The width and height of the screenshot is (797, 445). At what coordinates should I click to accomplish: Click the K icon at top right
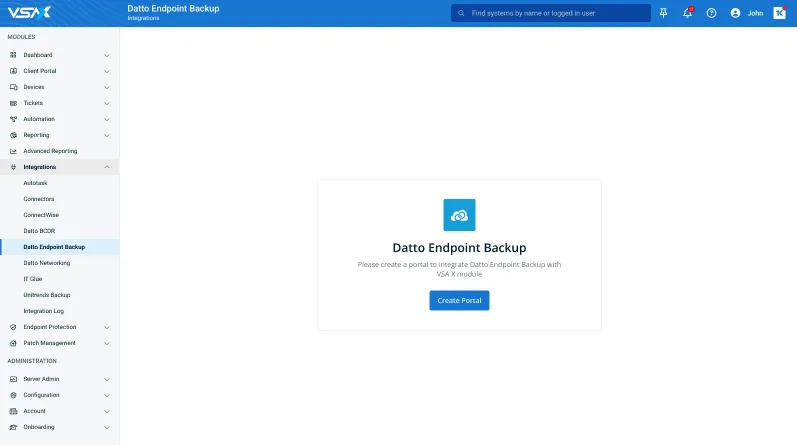click(779, 13)
